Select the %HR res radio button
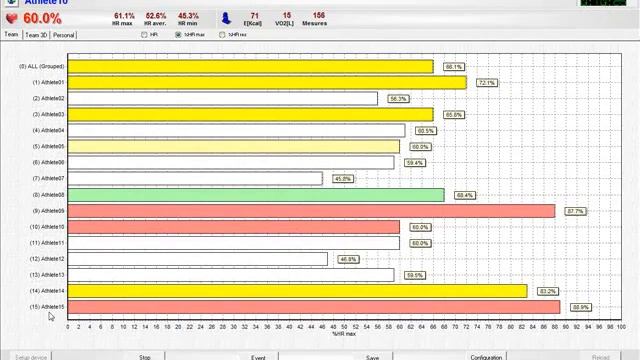Viewport: 640px width, 360px height. (x=222, y=35)
